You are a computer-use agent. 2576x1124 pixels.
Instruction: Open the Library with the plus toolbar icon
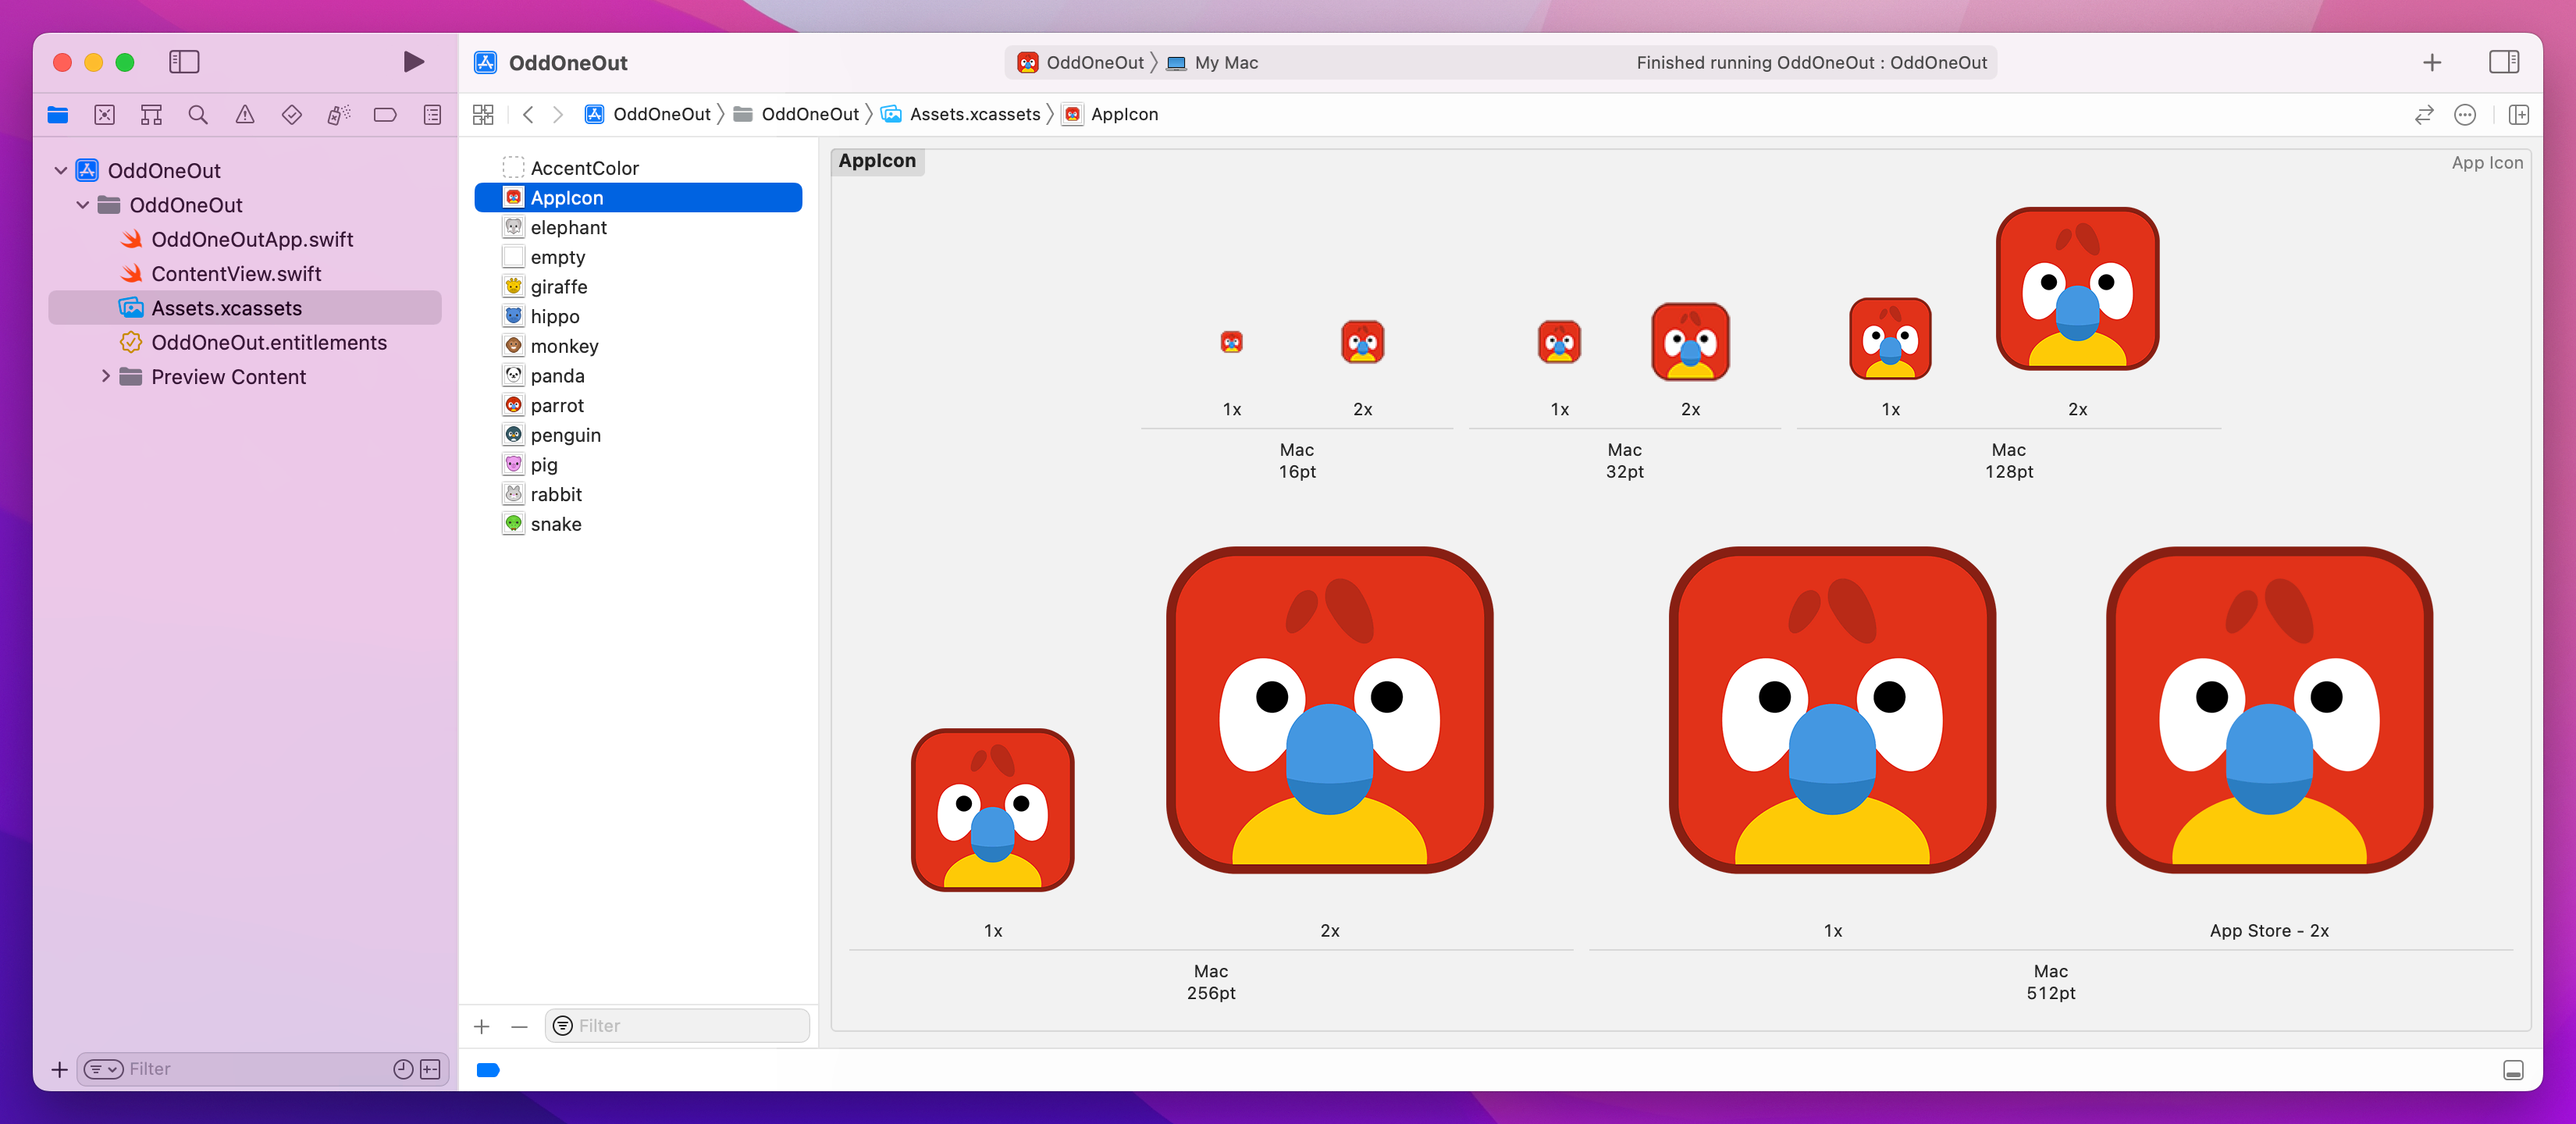(x=2432, y=61)
